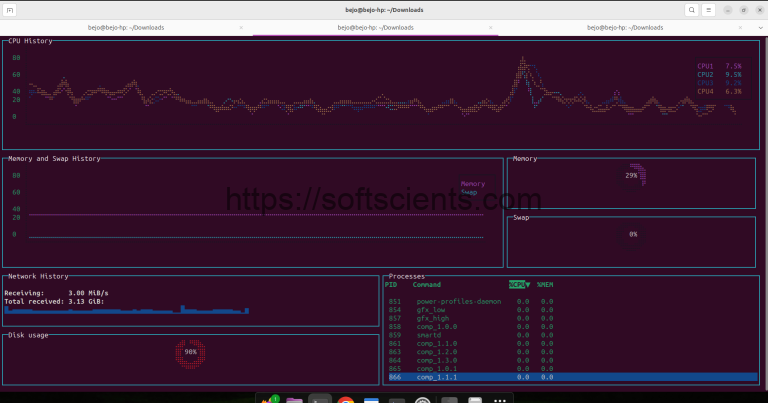This screenshot has height=403, width=768.
Task: Open a new terminal tab with the top-left button
Action: point(10,10)
